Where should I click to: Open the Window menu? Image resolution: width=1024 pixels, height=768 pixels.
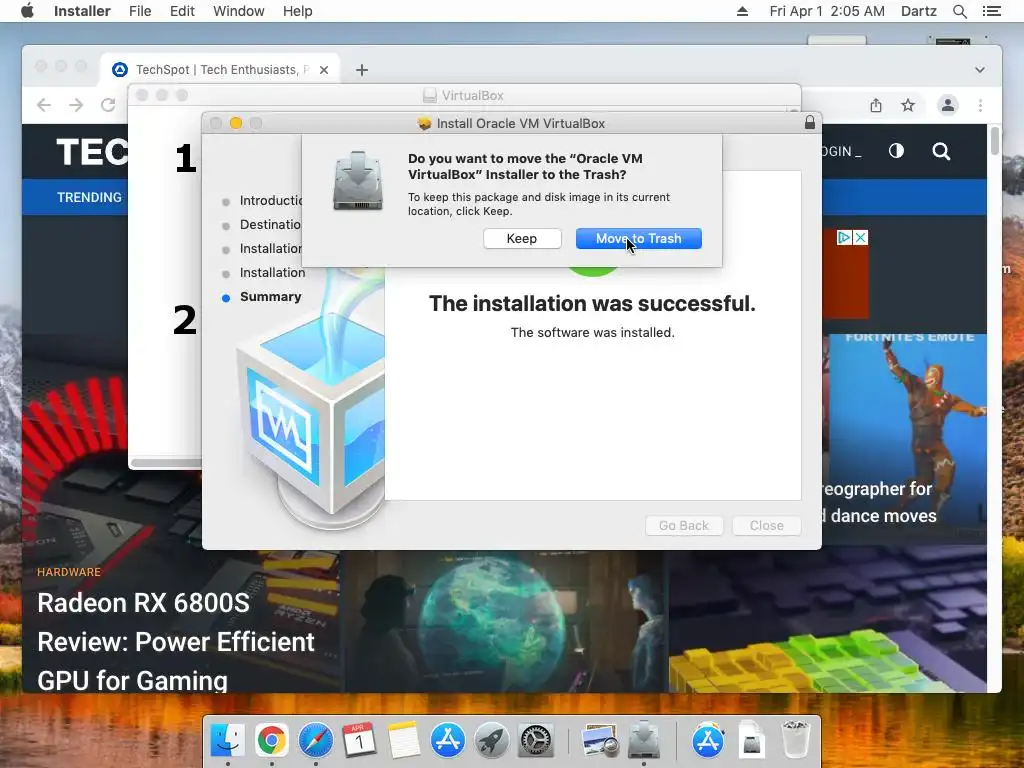click(x=238, y=11)
